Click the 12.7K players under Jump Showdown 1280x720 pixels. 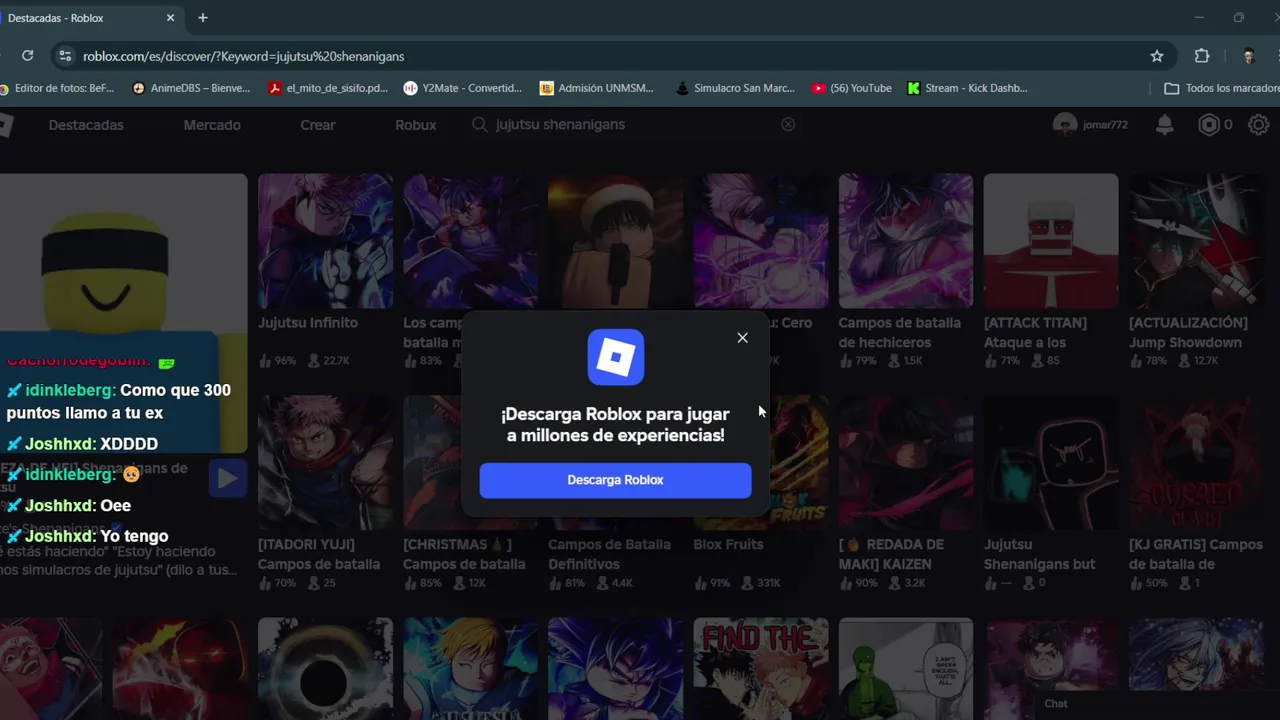point(1198,360)
